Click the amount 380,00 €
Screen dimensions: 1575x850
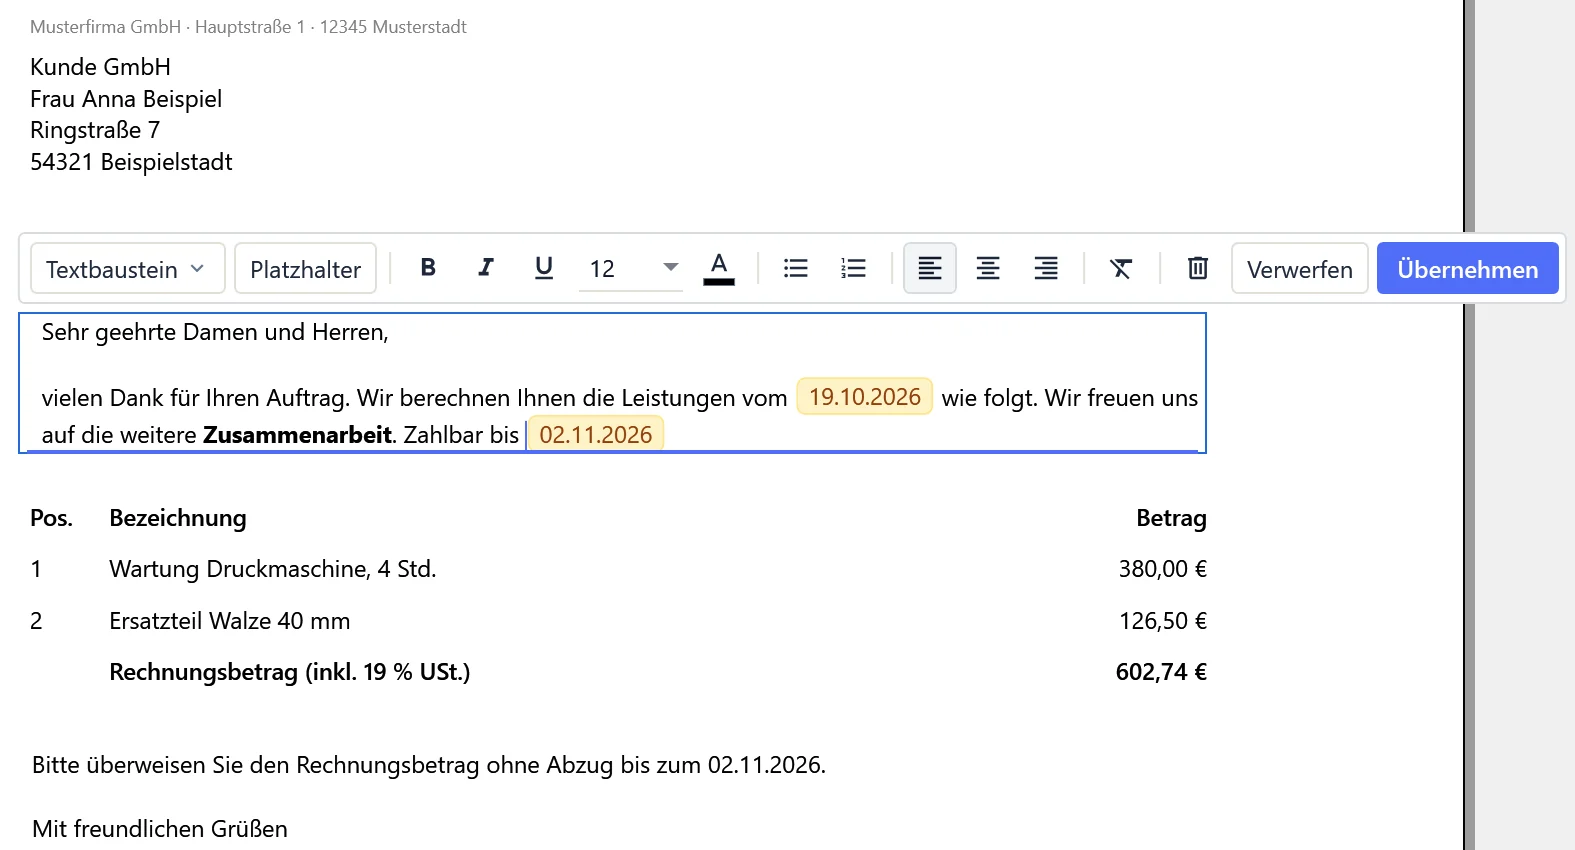coord(1163,569)
